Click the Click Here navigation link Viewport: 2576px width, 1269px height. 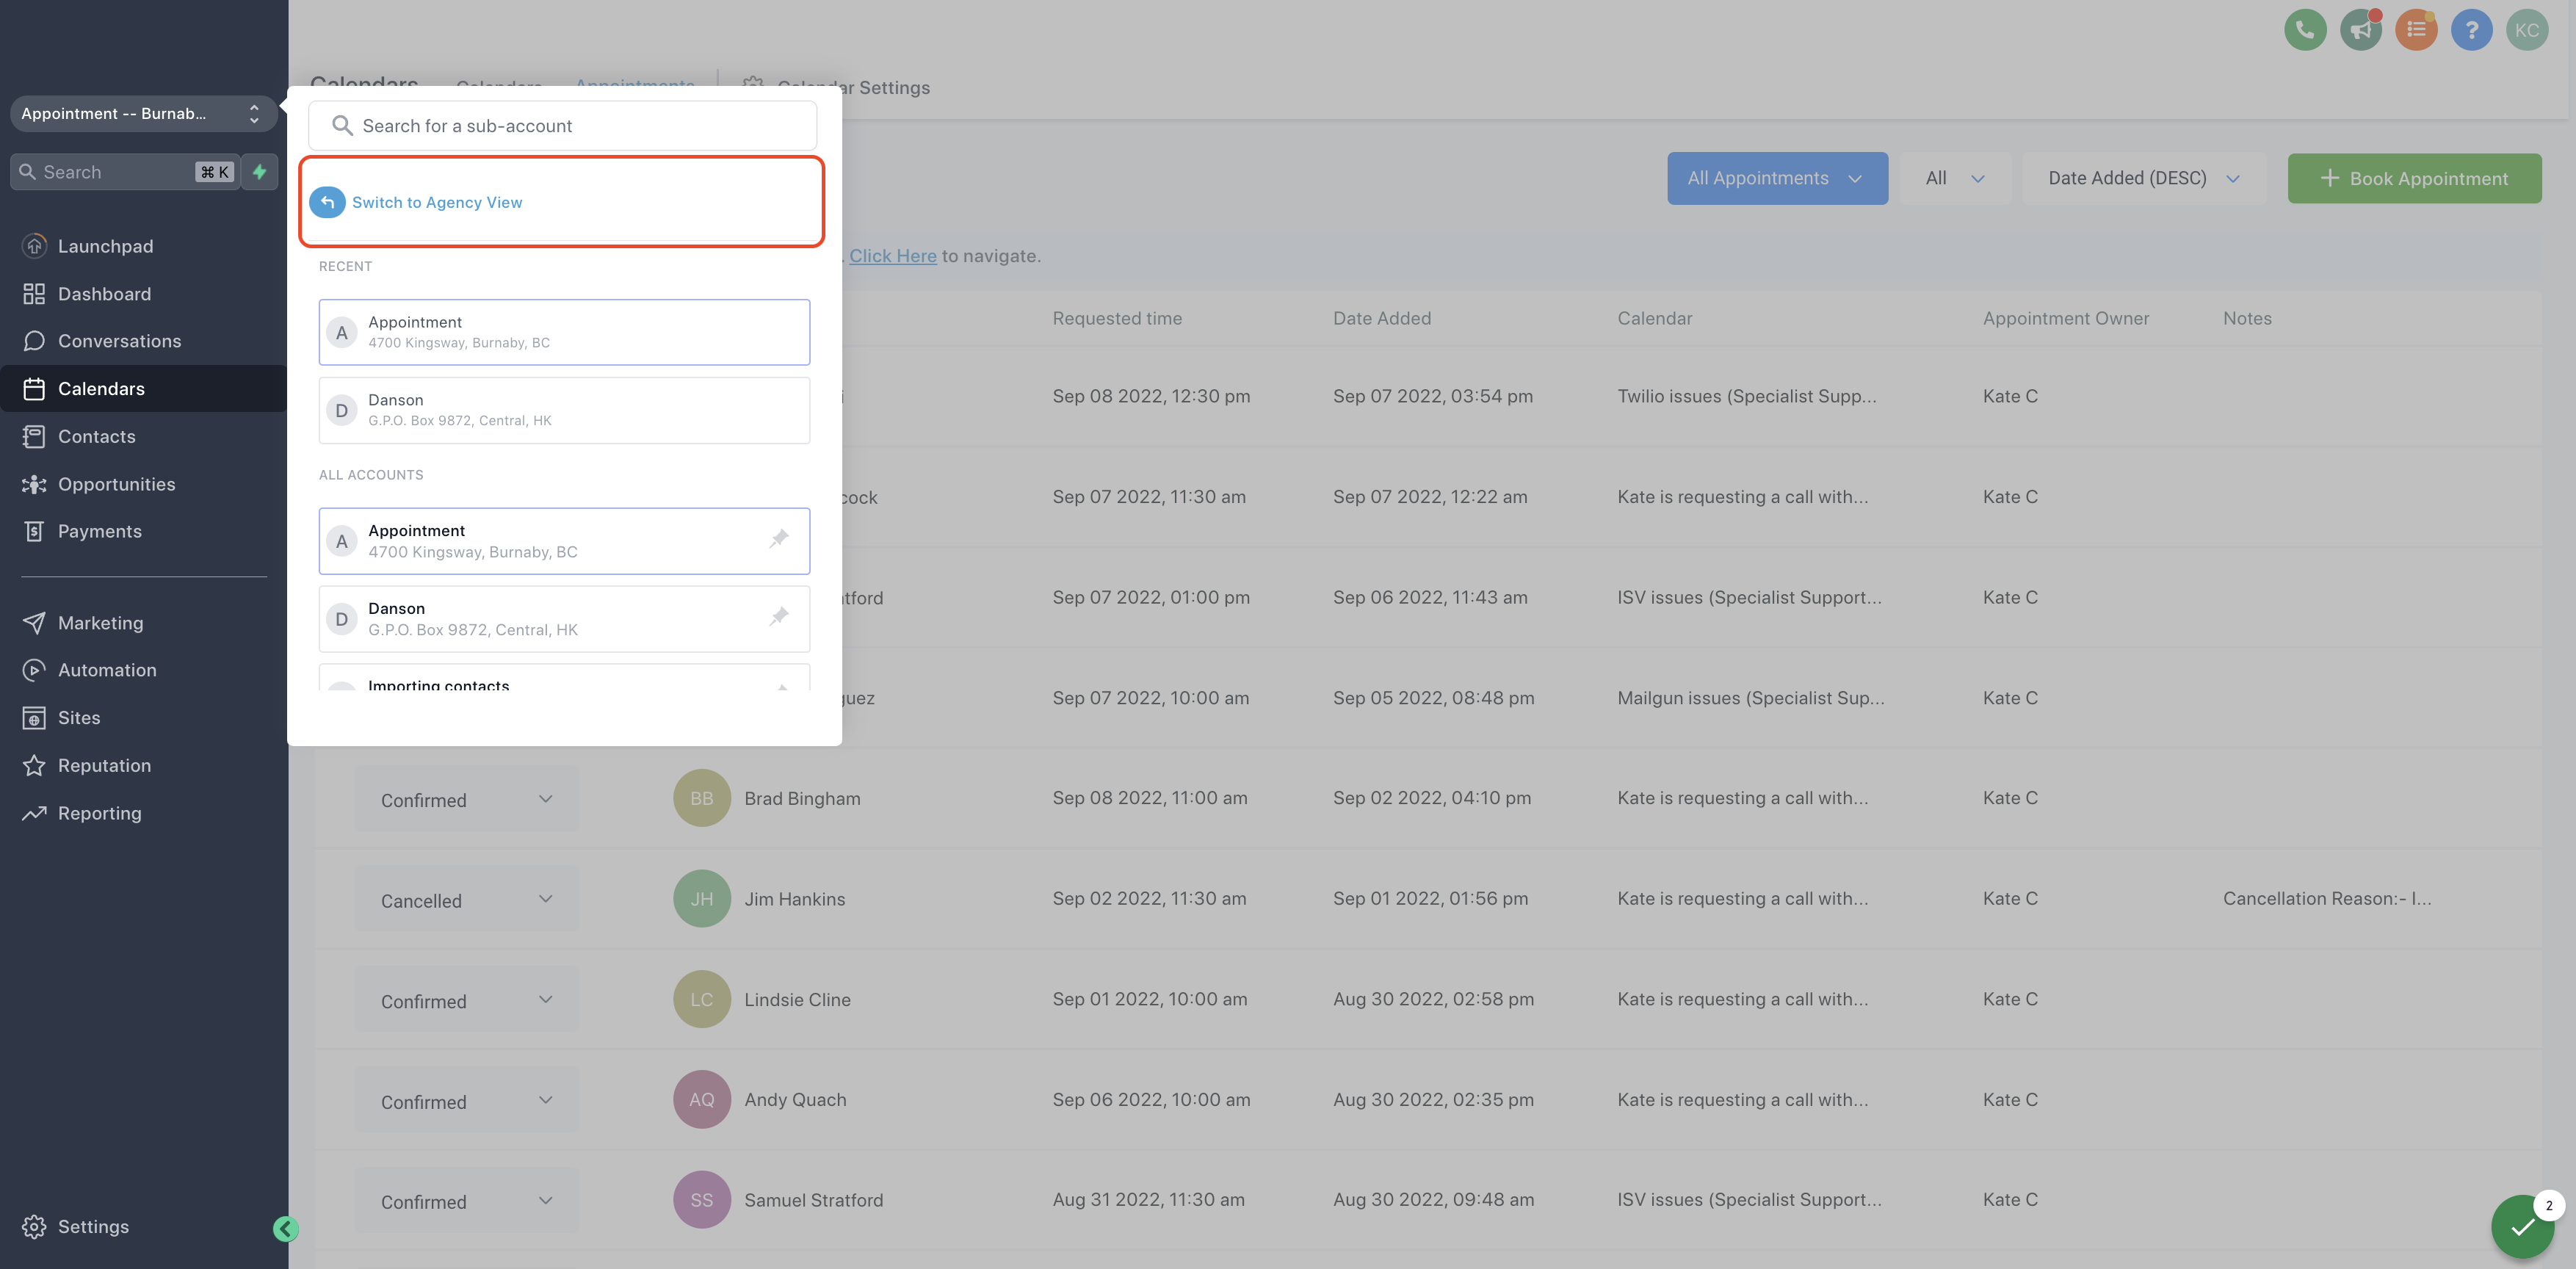click(893, 256)
